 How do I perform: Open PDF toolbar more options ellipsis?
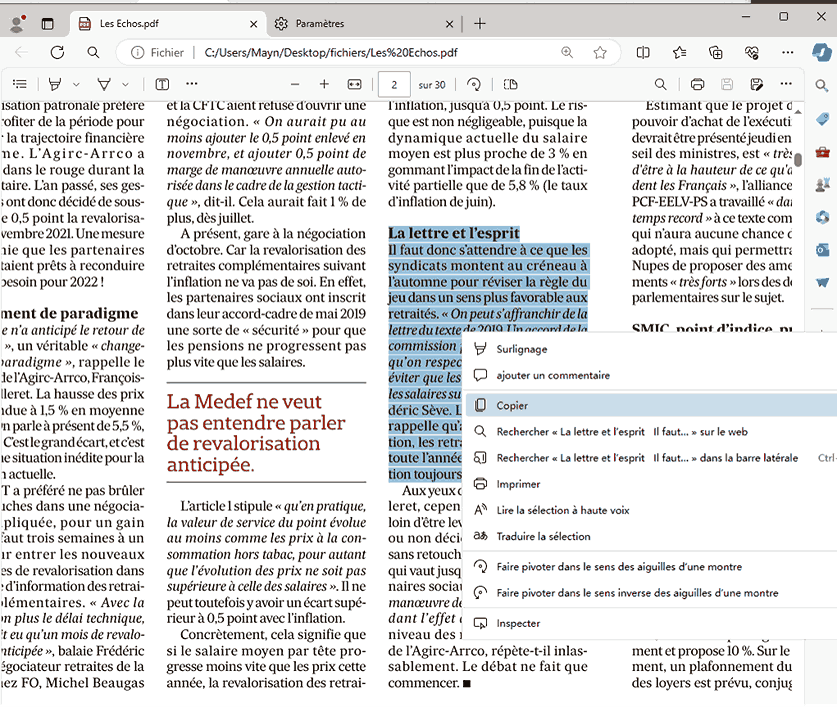click(x=786, y=84)
